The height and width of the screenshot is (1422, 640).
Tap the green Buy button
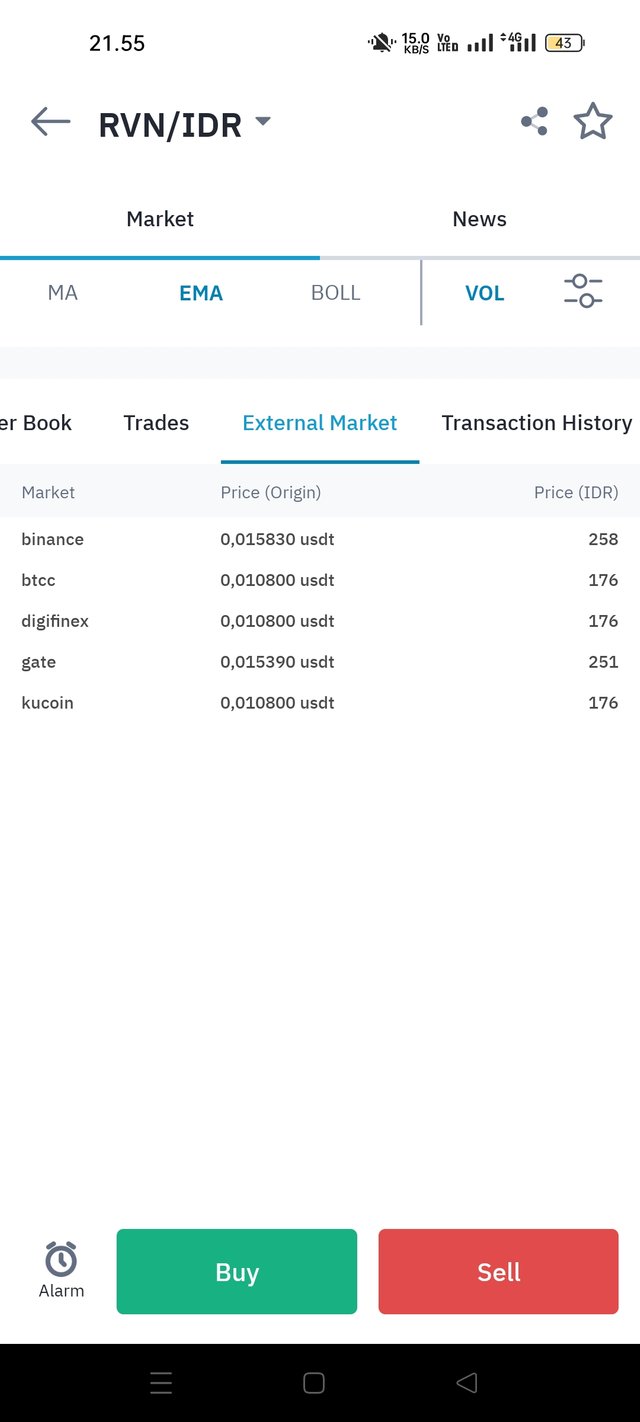pos(237,1271)
